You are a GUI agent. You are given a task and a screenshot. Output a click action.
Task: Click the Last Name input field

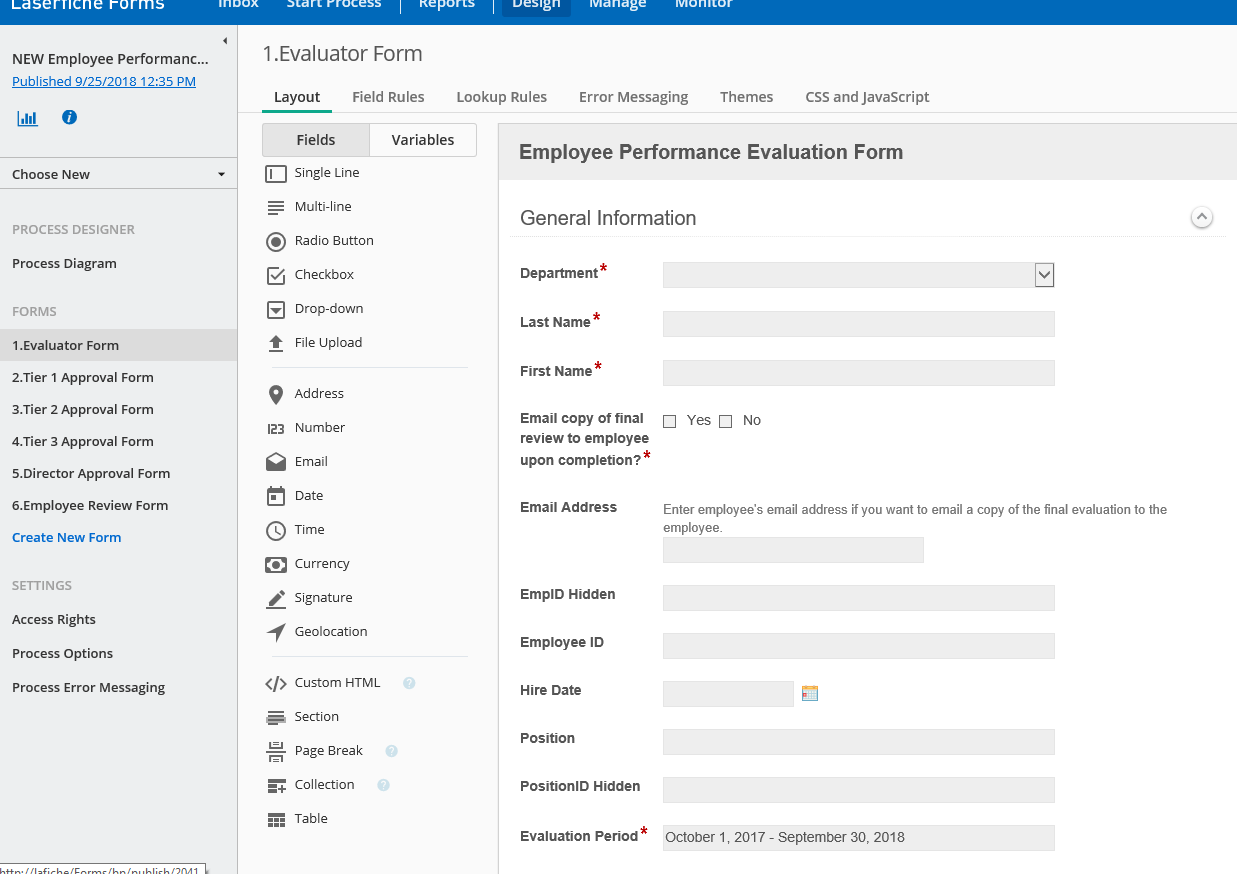[858, 324]
